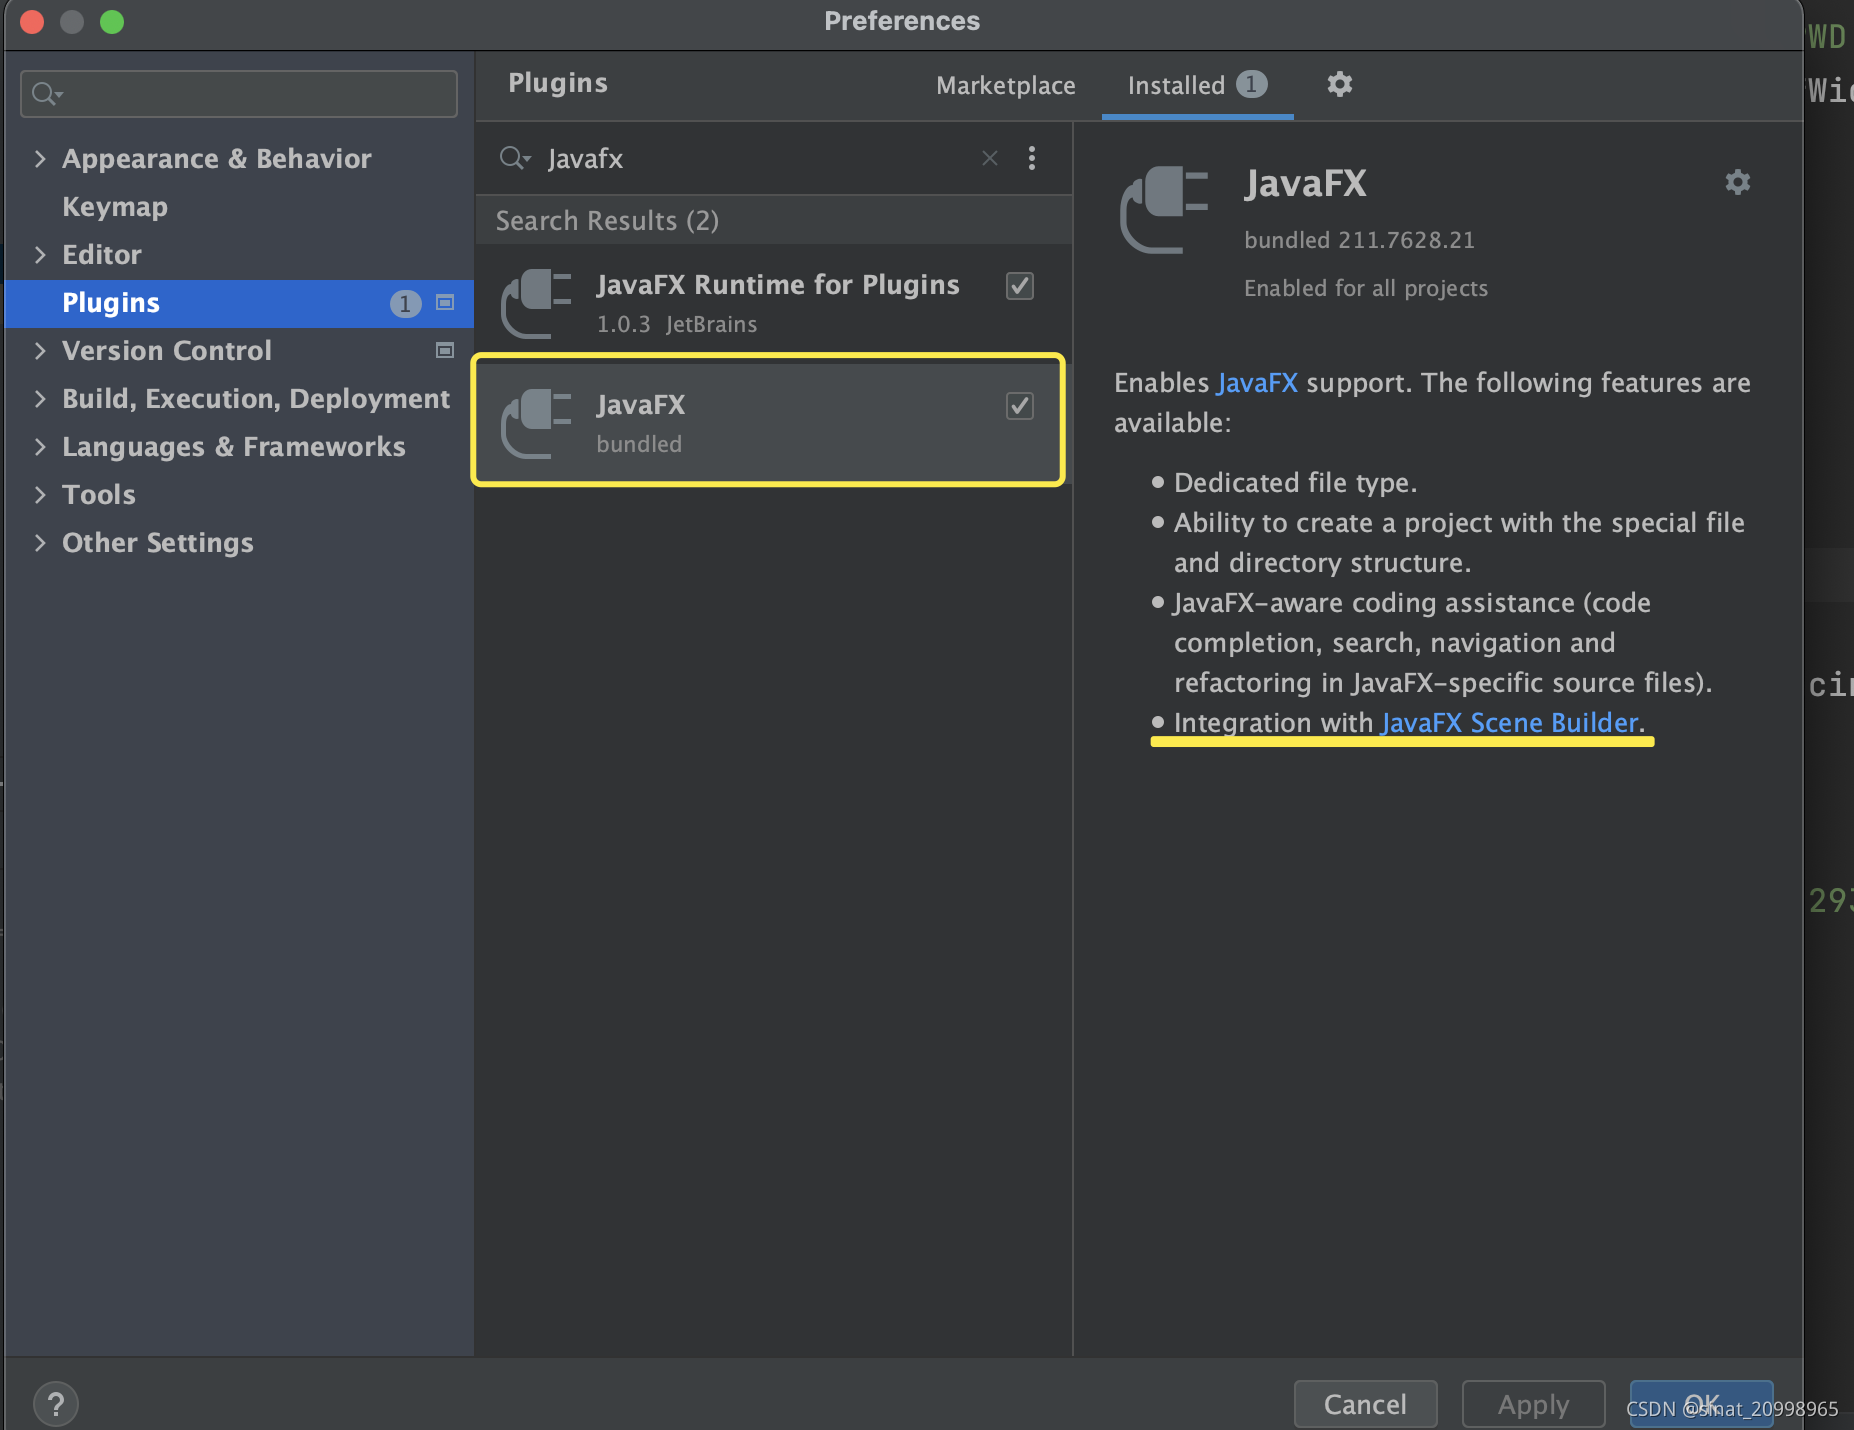This screenshot has height=1430, width=1854.
Task: Click the Installed tab badge showing 1
Action: pos(1251,84)
